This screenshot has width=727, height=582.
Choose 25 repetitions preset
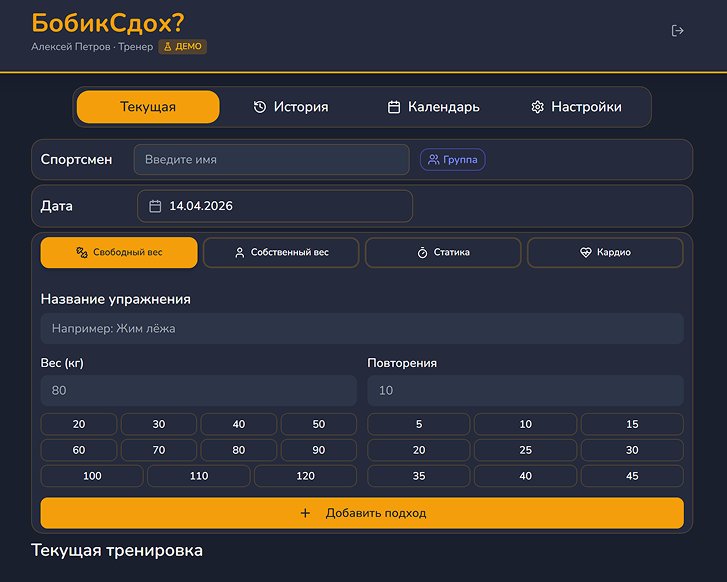pos(525,450)
